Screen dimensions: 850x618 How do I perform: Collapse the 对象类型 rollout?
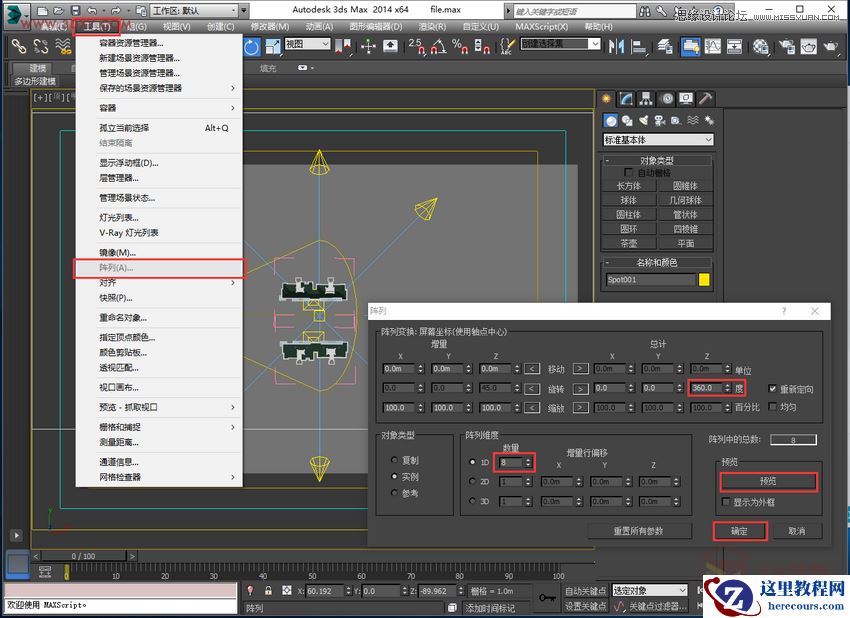[x=608, y=160]
